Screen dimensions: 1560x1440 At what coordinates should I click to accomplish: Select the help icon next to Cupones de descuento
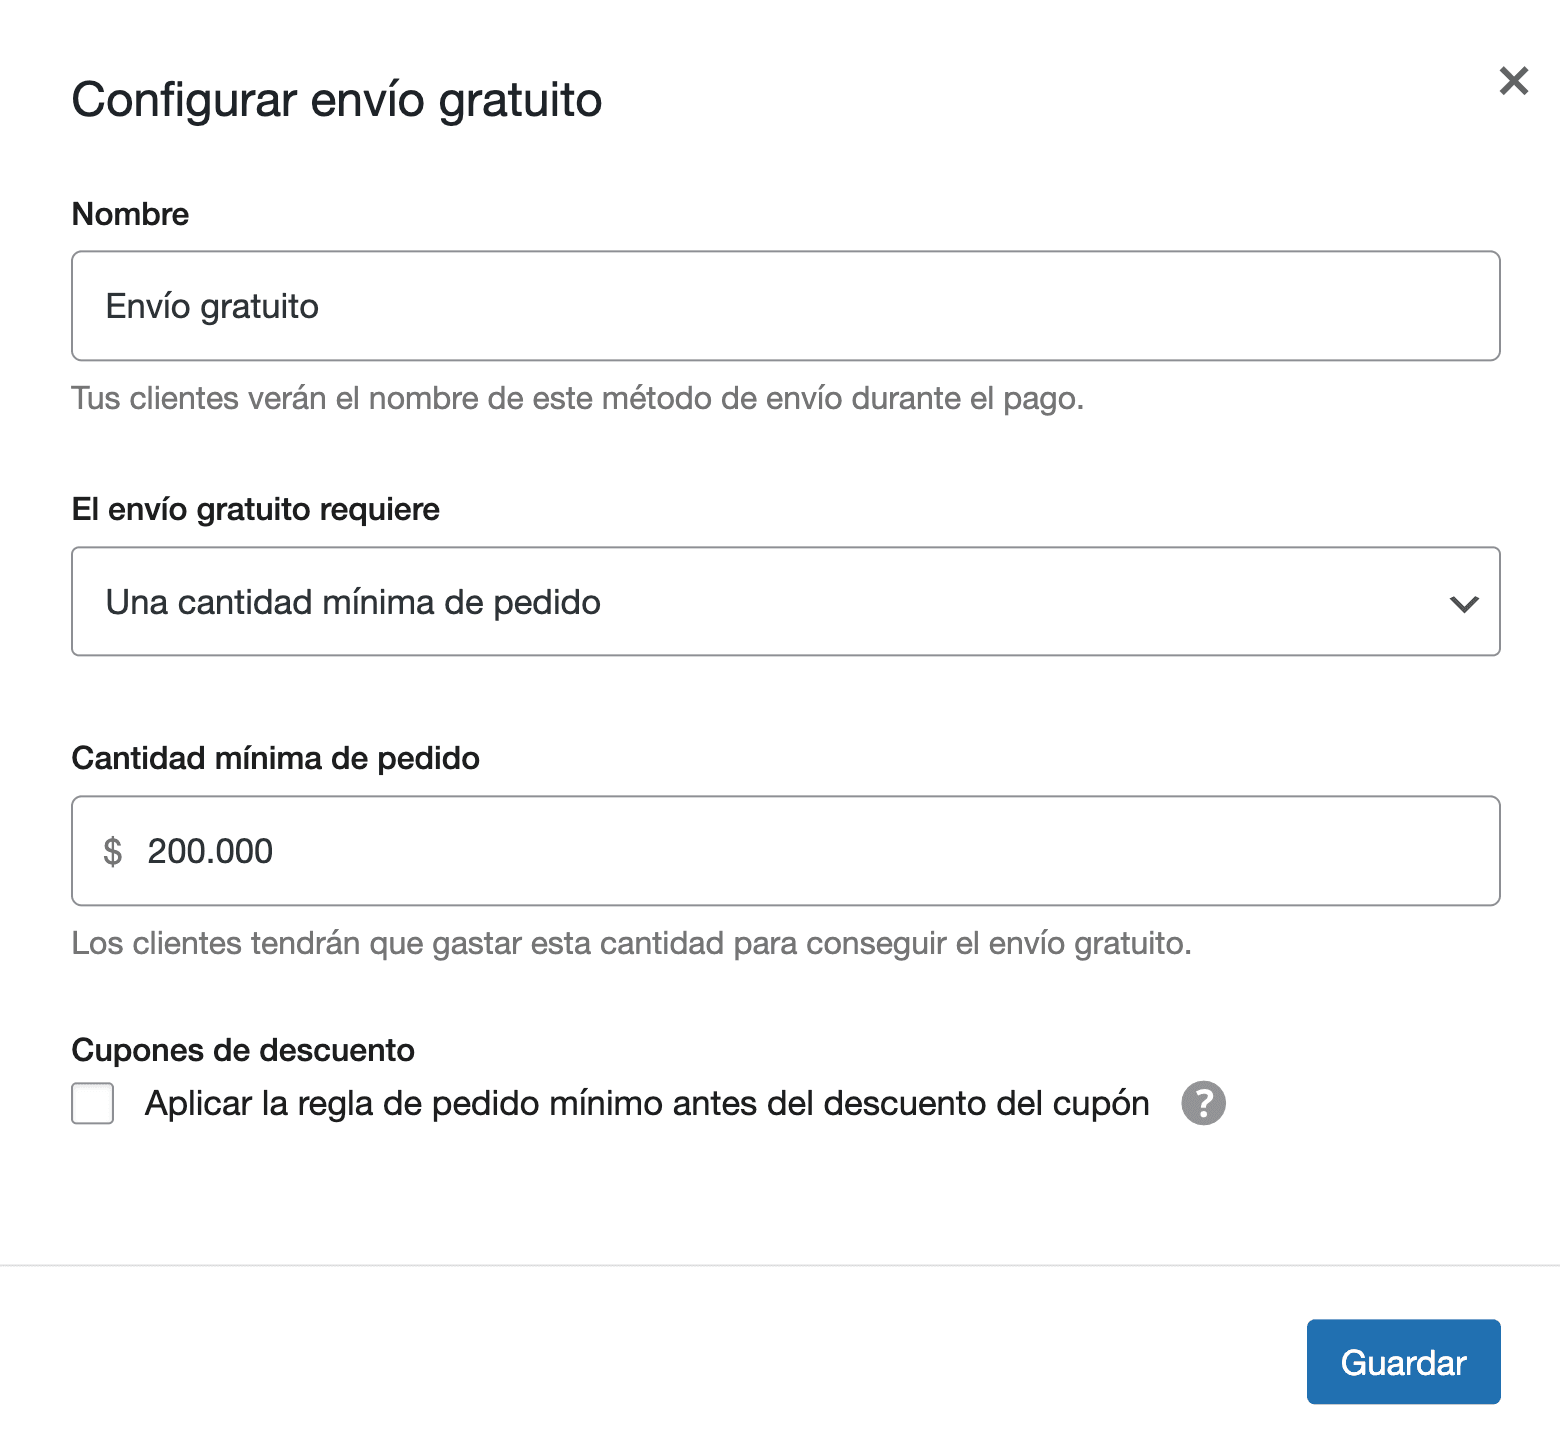1204,1103
